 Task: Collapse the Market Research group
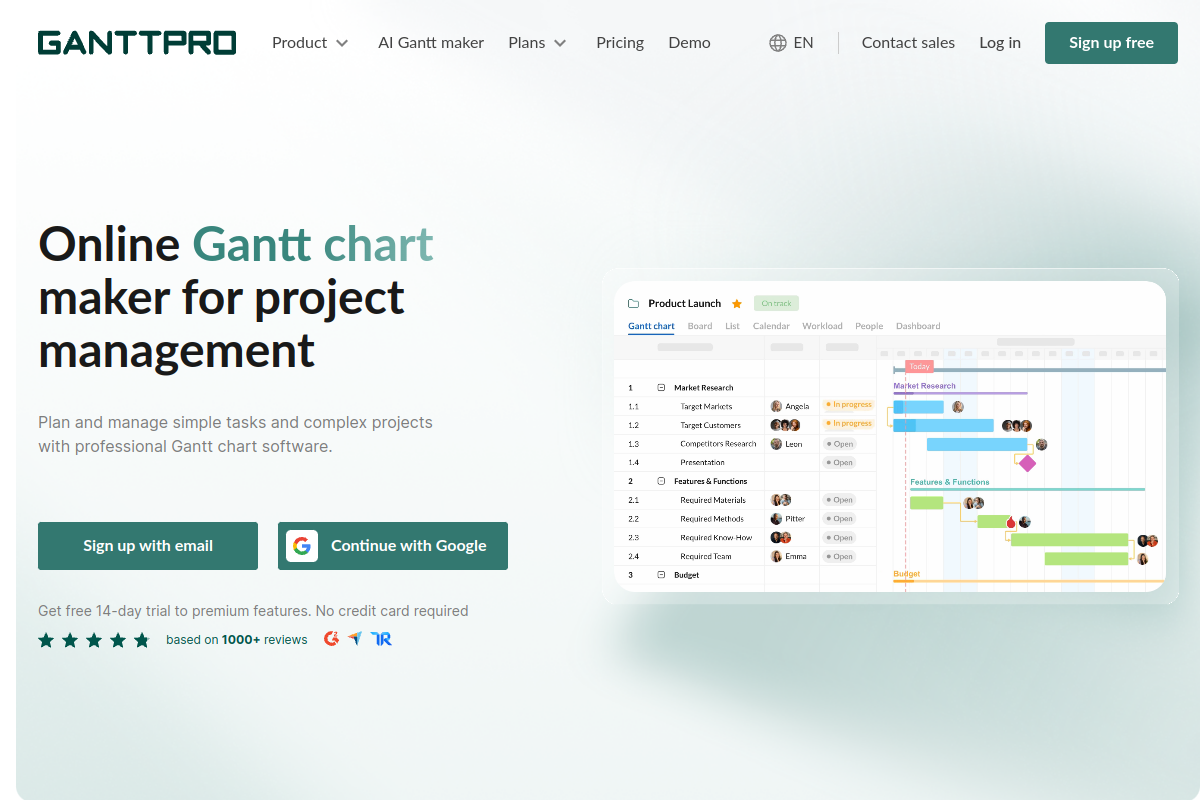(x=661, y=387)
